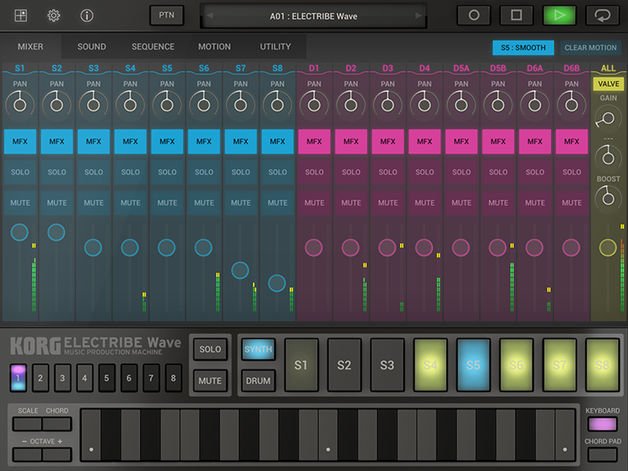Switch to the SOUND tab
628x471 pixels.
point(92,46)
